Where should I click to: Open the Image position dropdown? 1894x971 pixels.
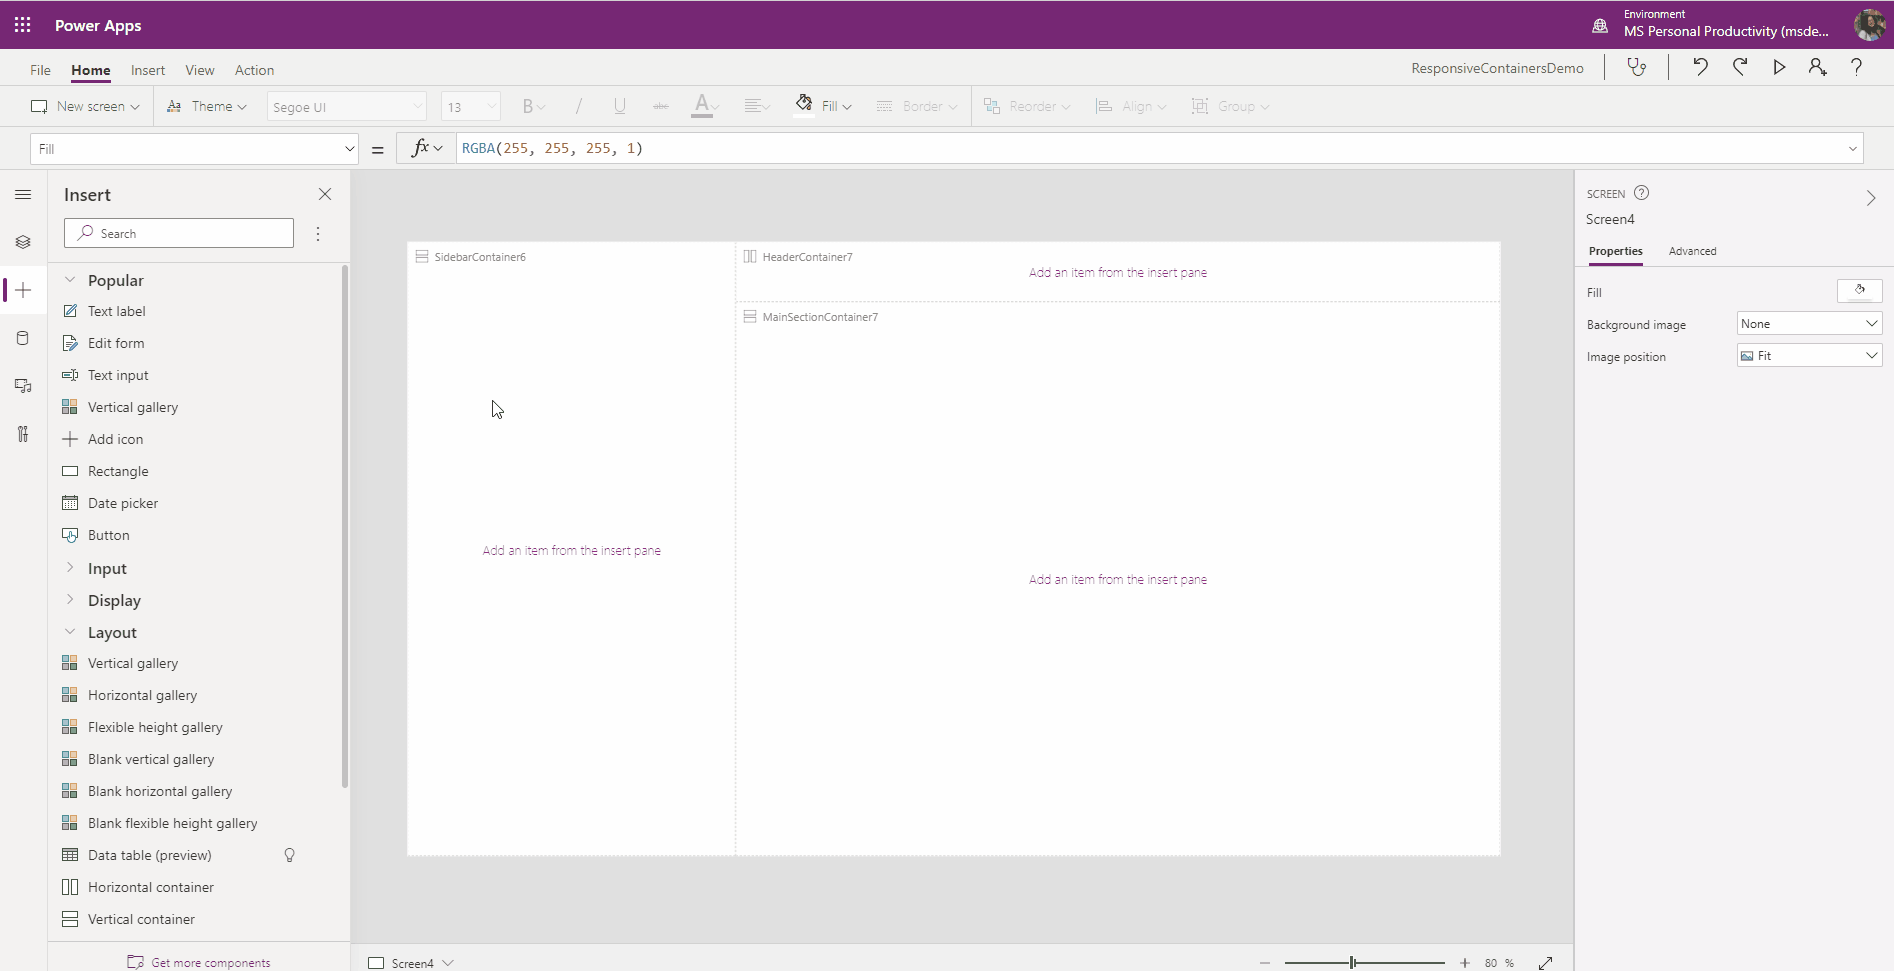point(1808,355)
